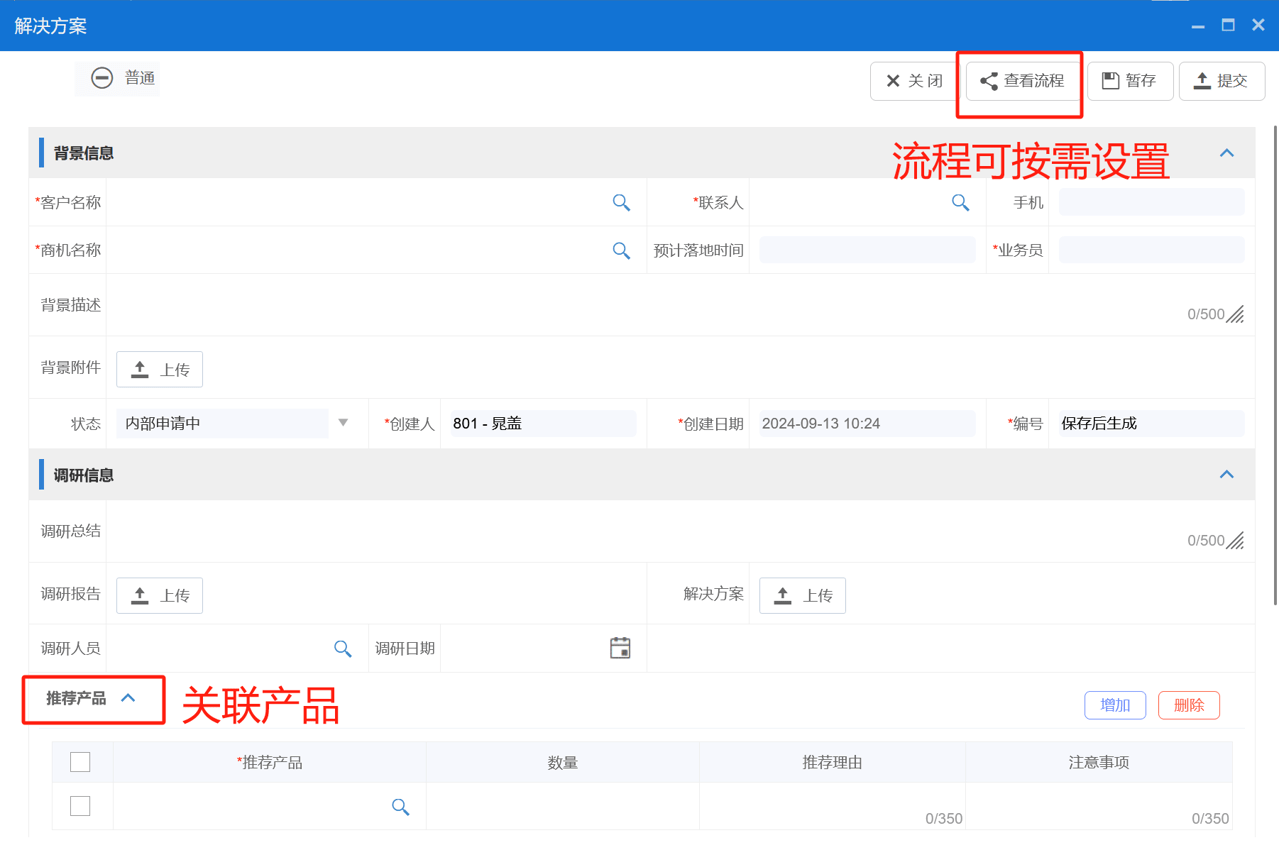The image size is (1279, 850).
Task: Toggle the 普通 priority selector
Action: pyautogui.click(x=117, y=78)
